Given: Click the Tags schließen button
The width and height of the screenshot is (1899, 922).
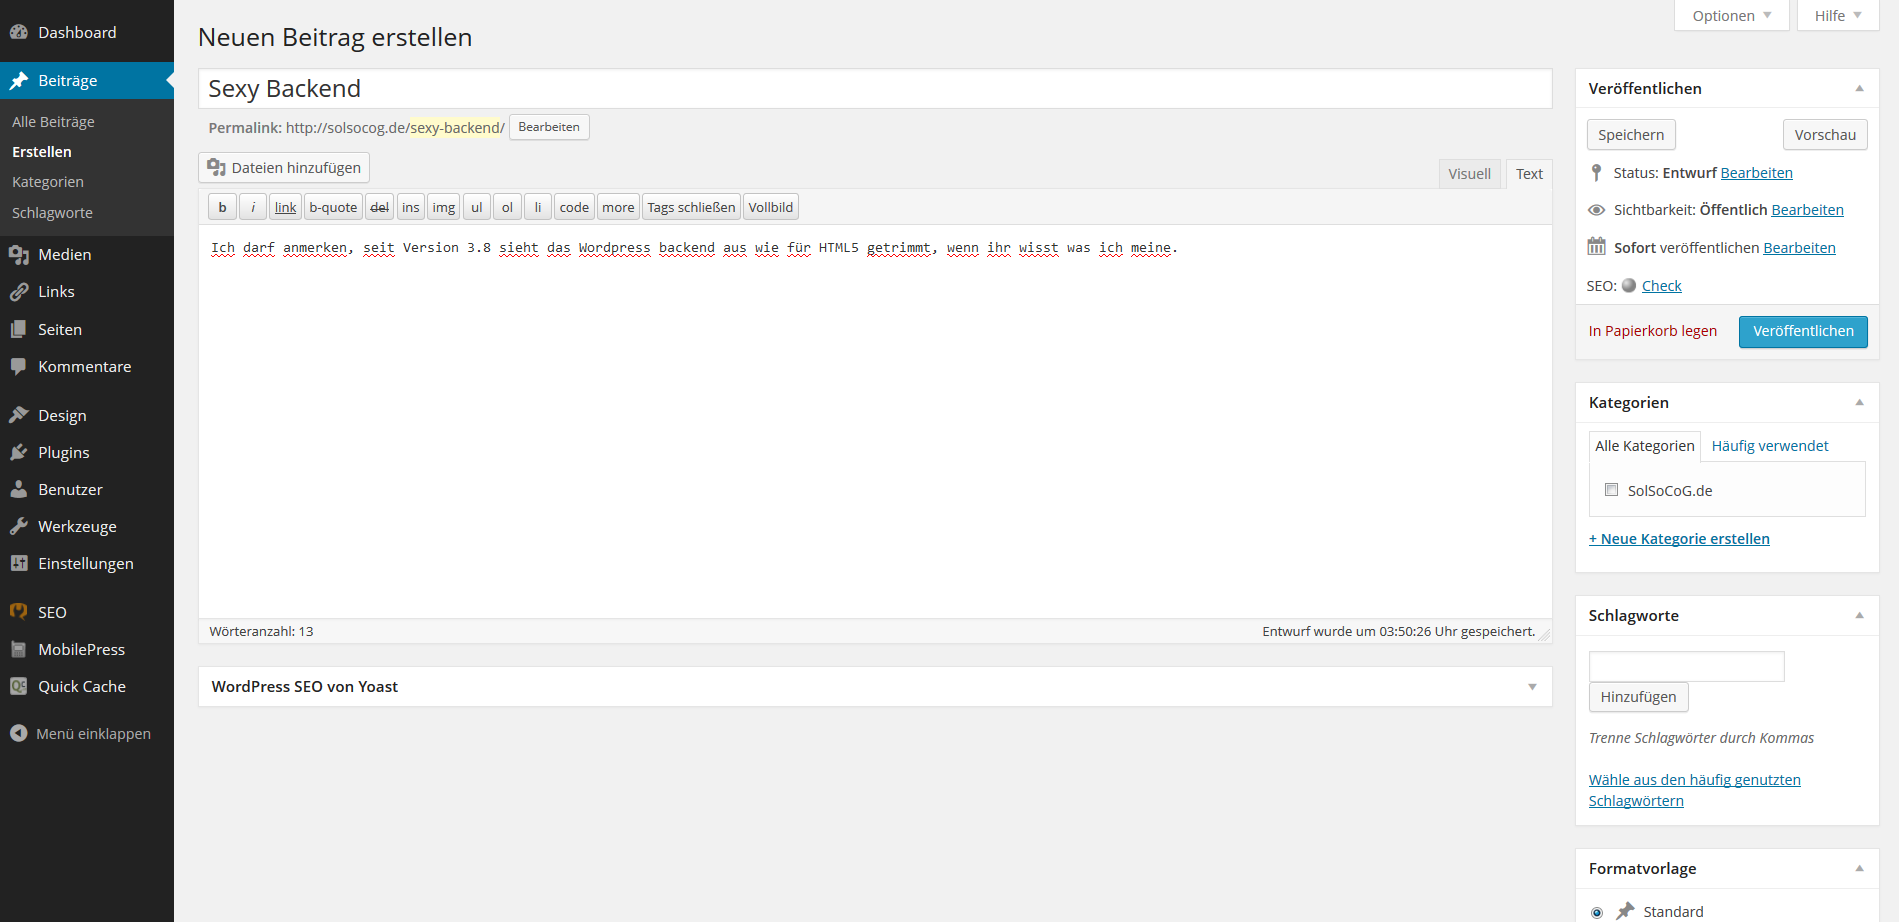Looking at the screenshot, I should [x=691, y=207].
